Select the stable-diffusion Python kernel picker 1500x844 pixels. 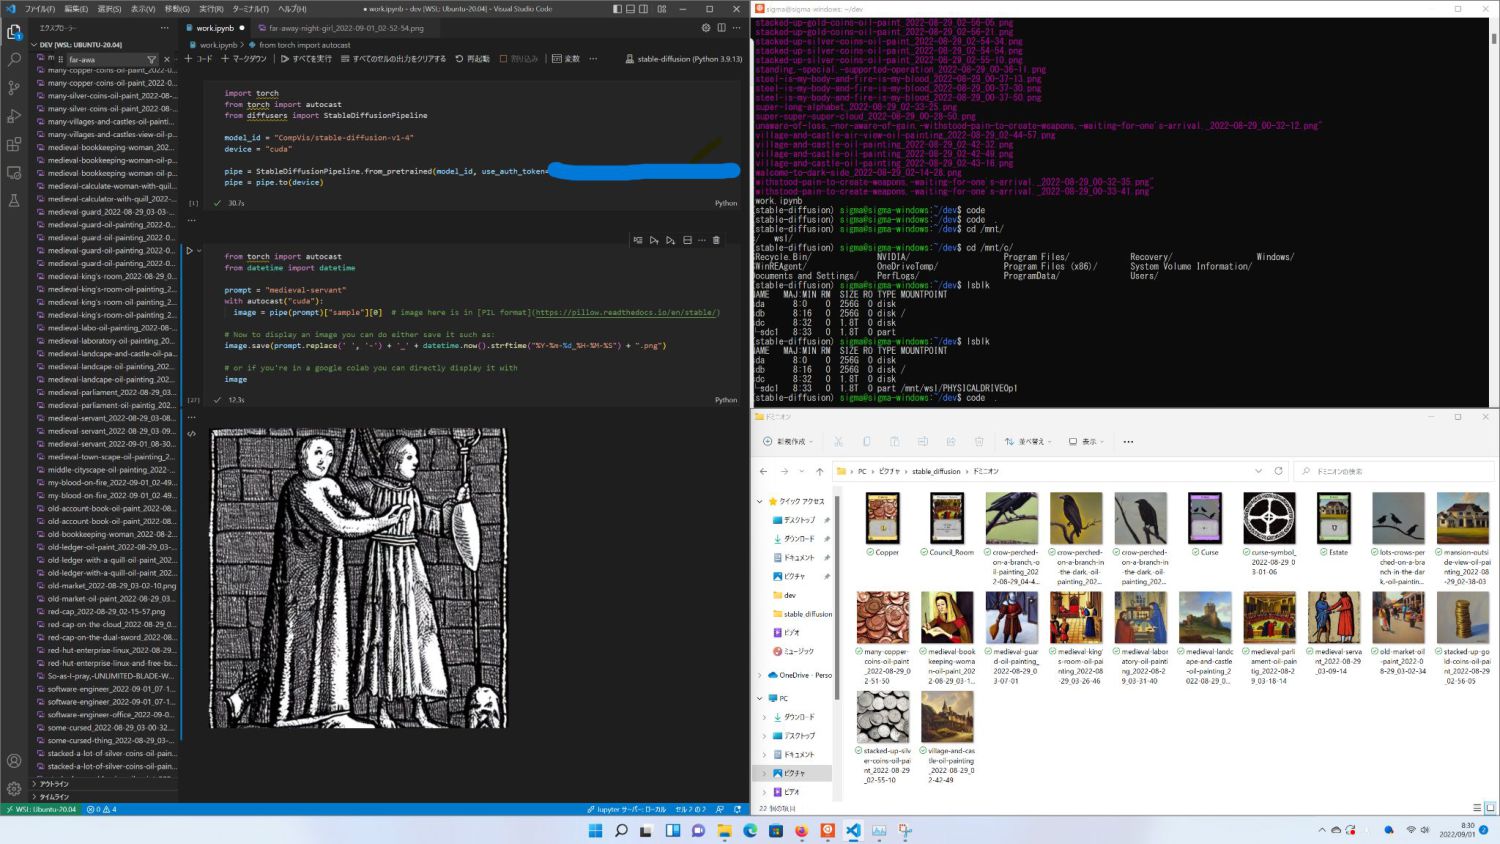(684, 59)
